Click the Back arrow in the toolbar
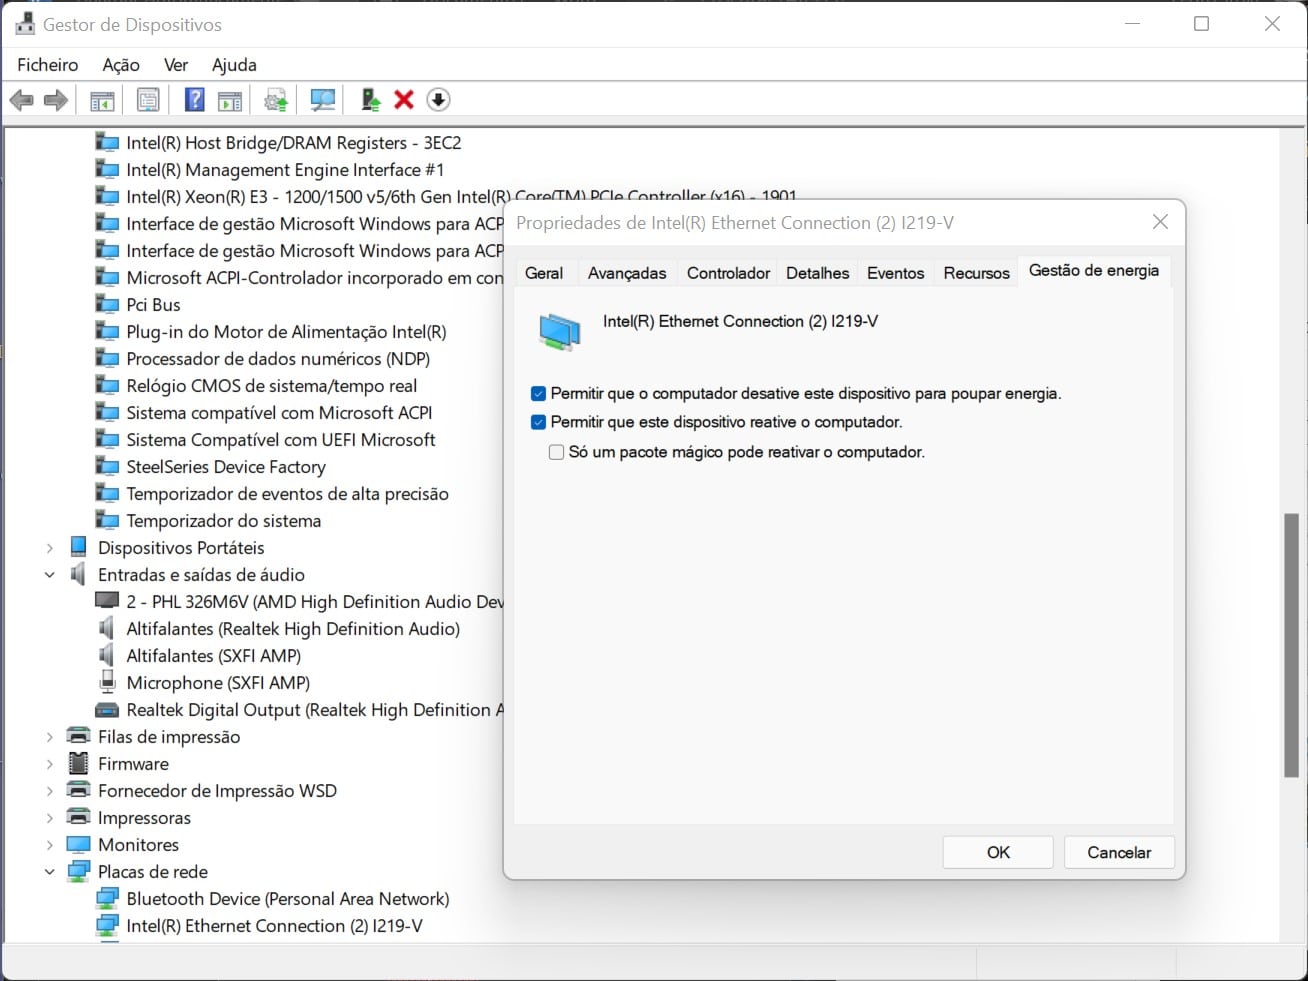 [22, 100]
